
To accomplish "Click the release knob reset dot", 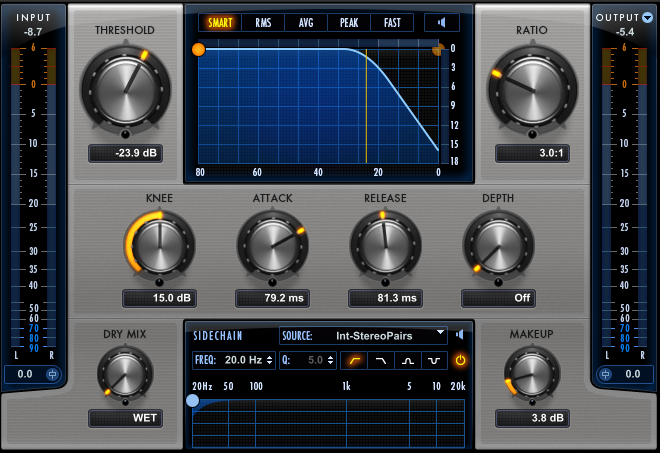I will click(385, 282).
